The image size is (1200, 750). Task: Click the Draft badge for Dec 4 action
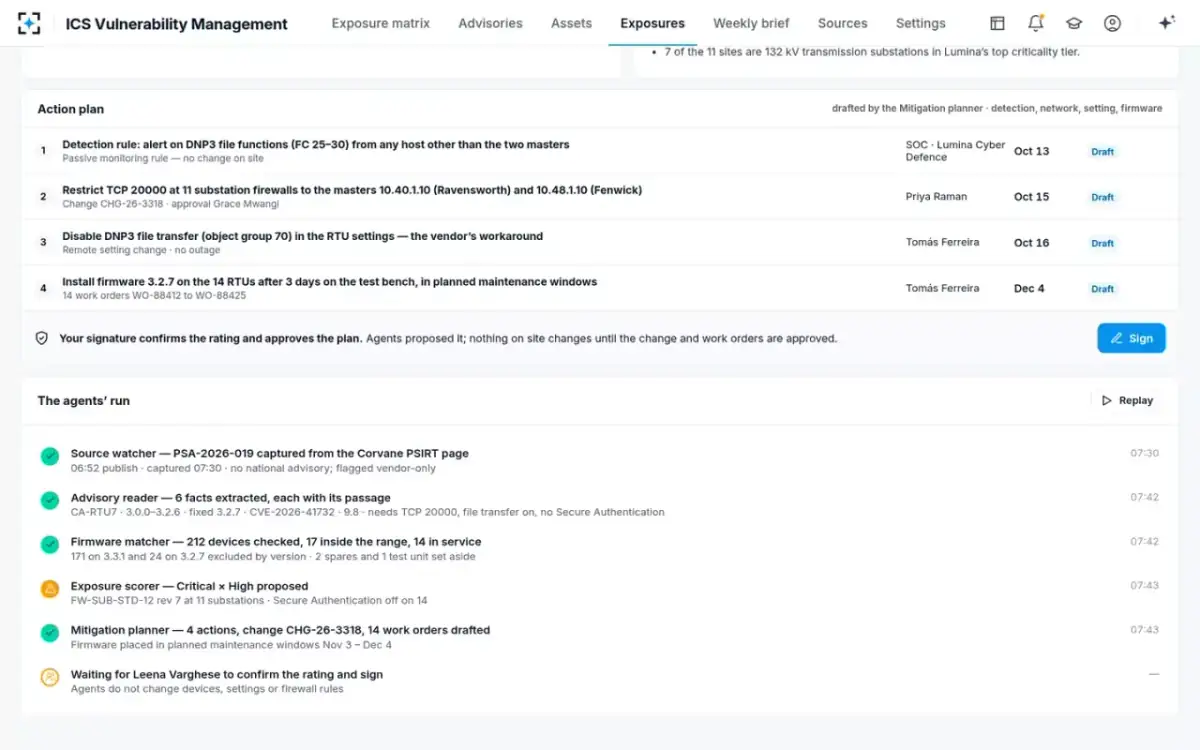click(x=1102, y=289)
